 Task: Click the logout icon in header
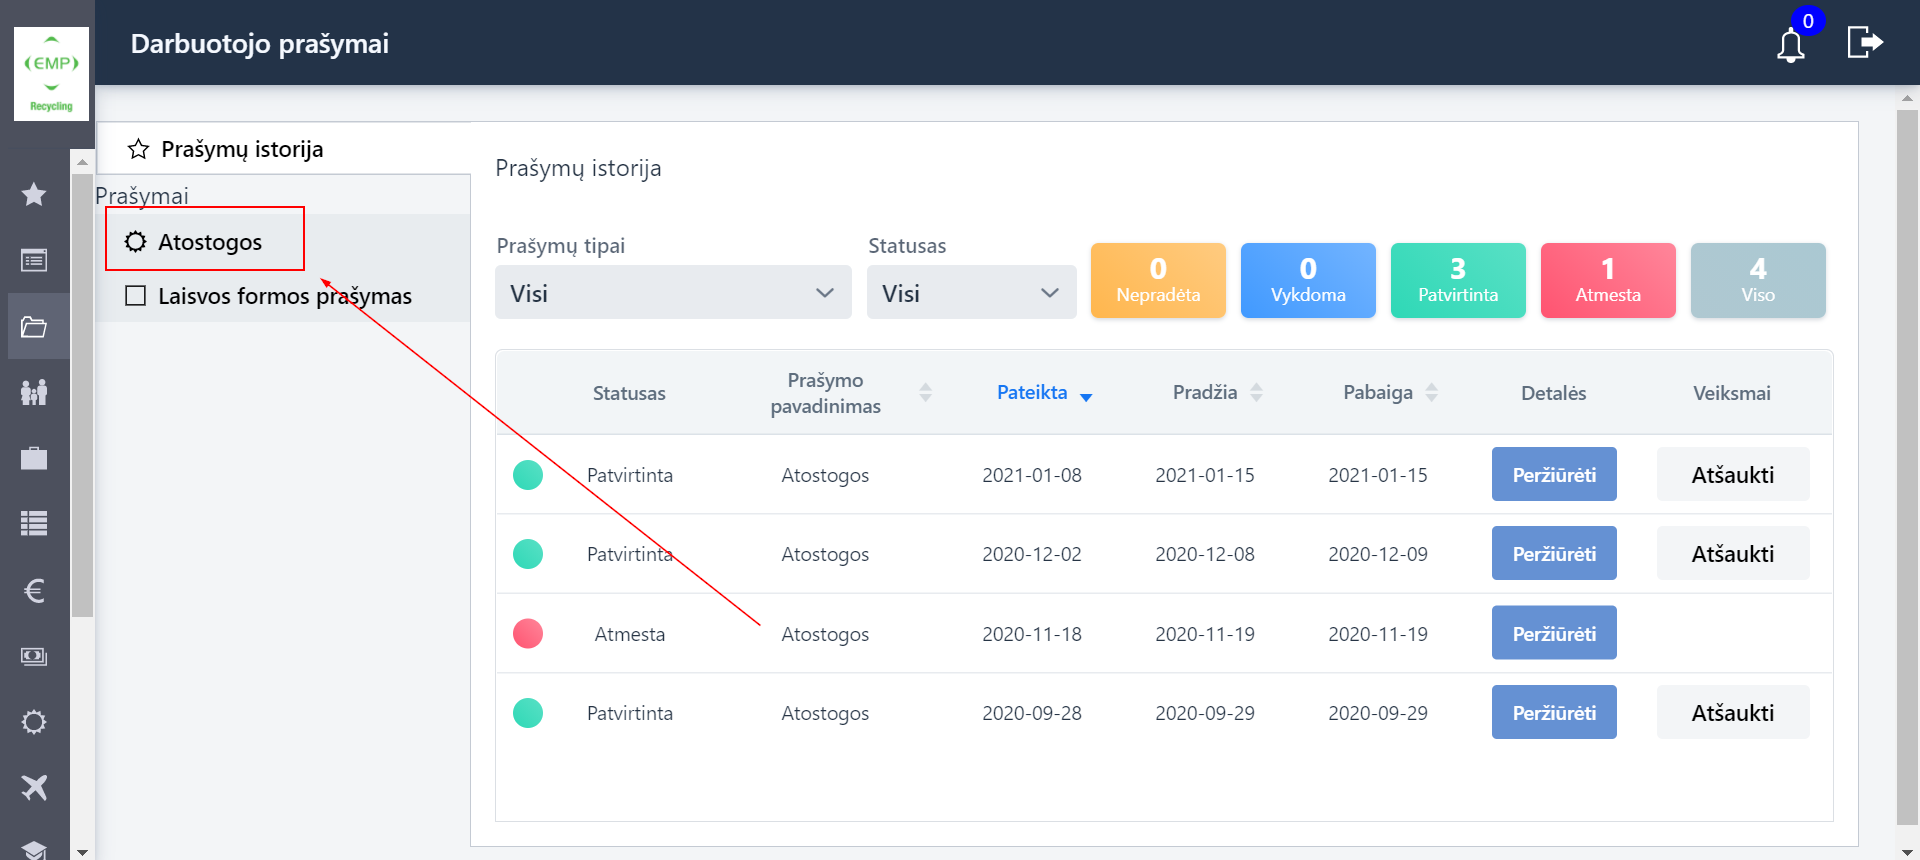tap(1864, 43)
